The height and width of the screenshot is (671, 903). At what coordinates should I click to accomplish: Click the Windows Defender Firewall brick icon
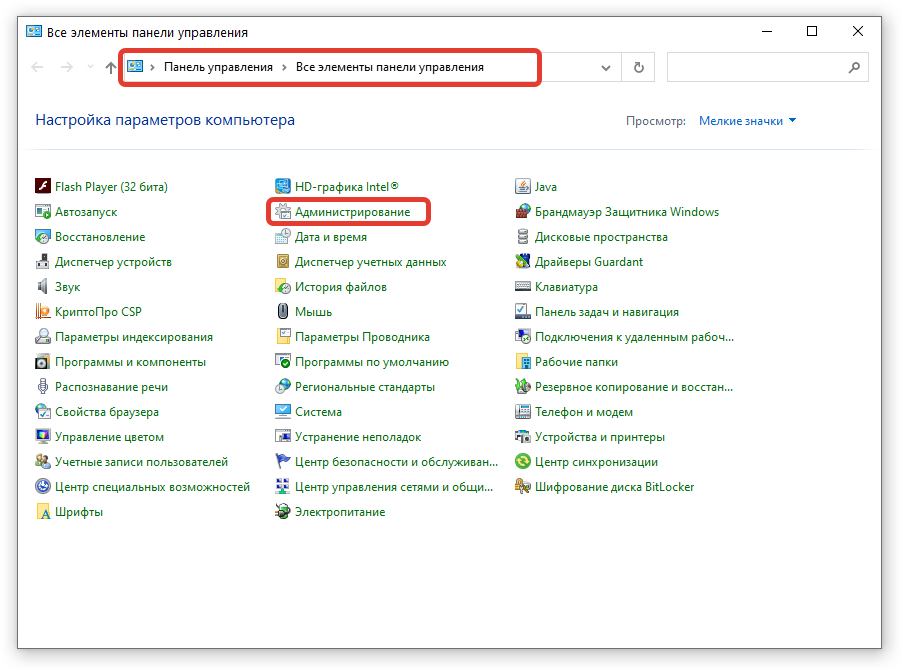pyautogui.click(x=522, y=212)
